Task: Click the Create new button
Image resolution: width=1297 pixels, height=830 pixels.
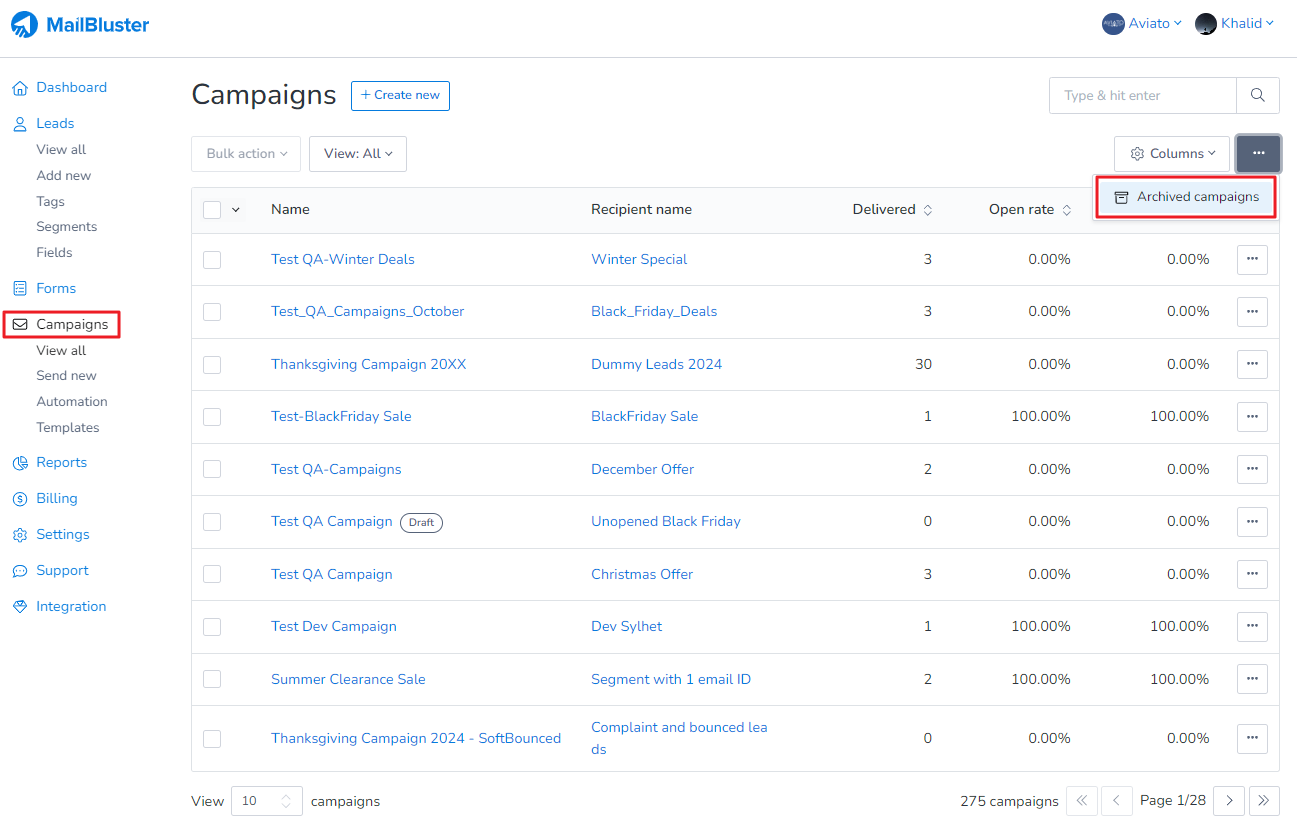Action: (400, 96)
